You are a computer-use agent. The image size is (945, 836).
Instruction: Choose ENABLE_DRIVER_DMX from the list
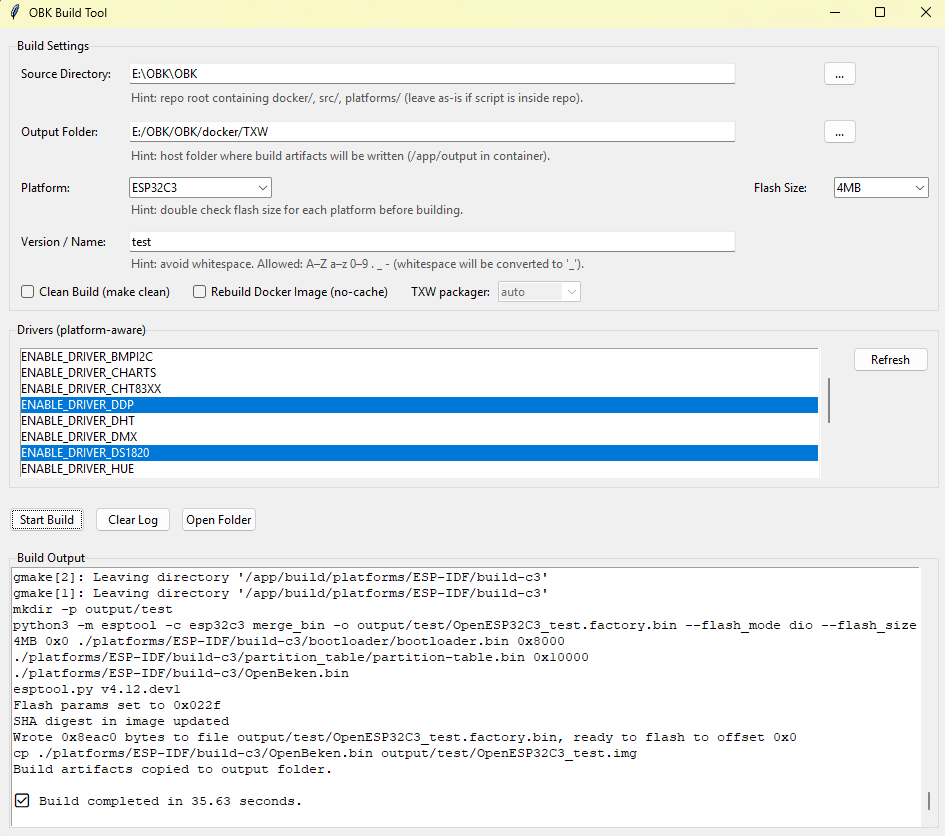pos(79,437)
